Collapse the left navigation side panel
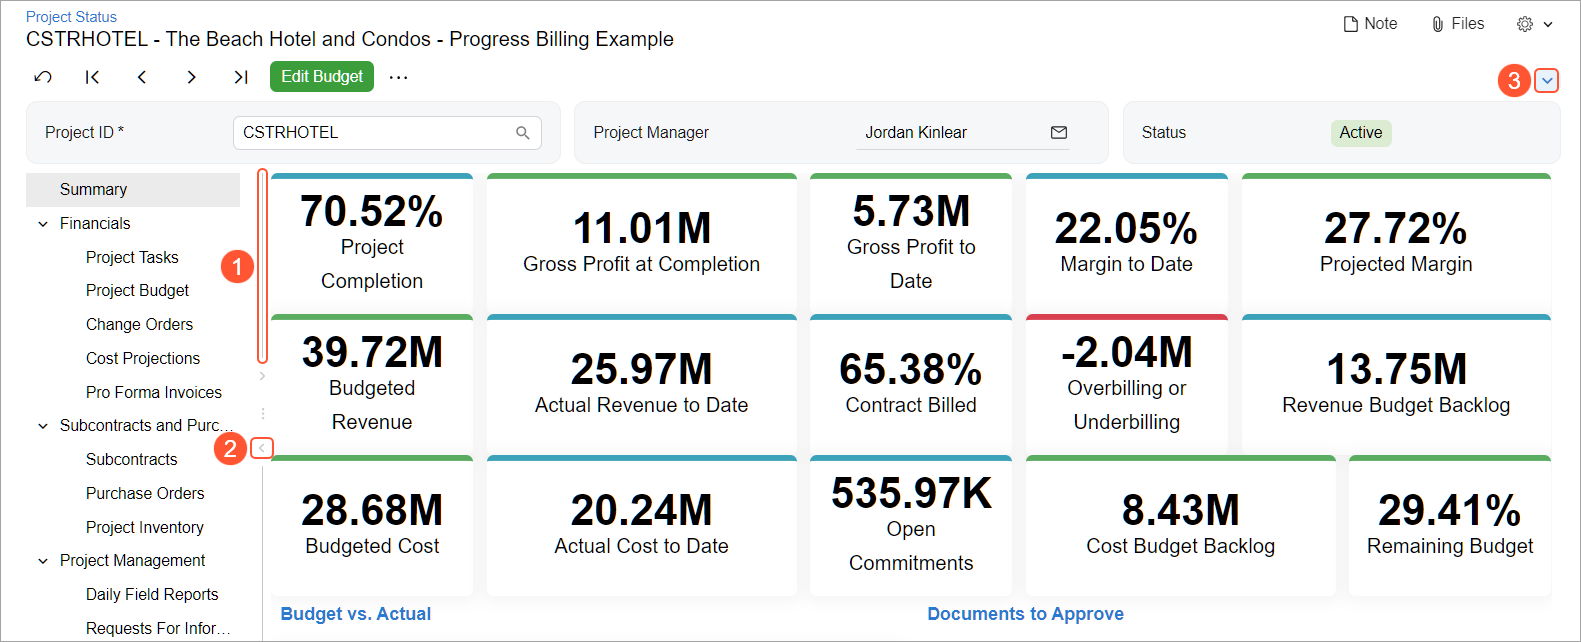 pos(262,448)
